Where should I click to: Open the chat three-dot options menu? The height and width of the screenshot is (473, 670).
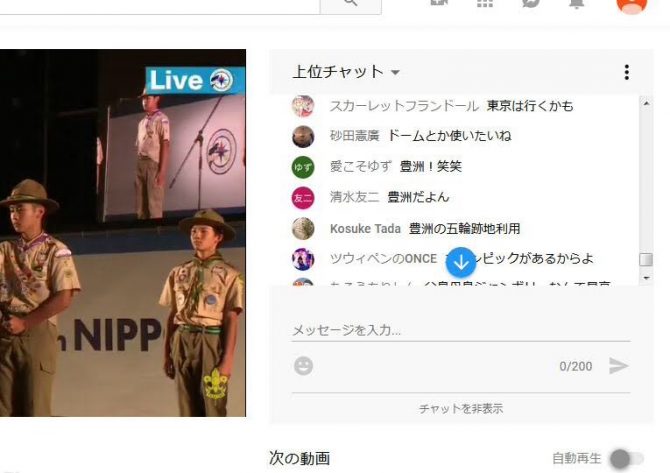[627, 72]
